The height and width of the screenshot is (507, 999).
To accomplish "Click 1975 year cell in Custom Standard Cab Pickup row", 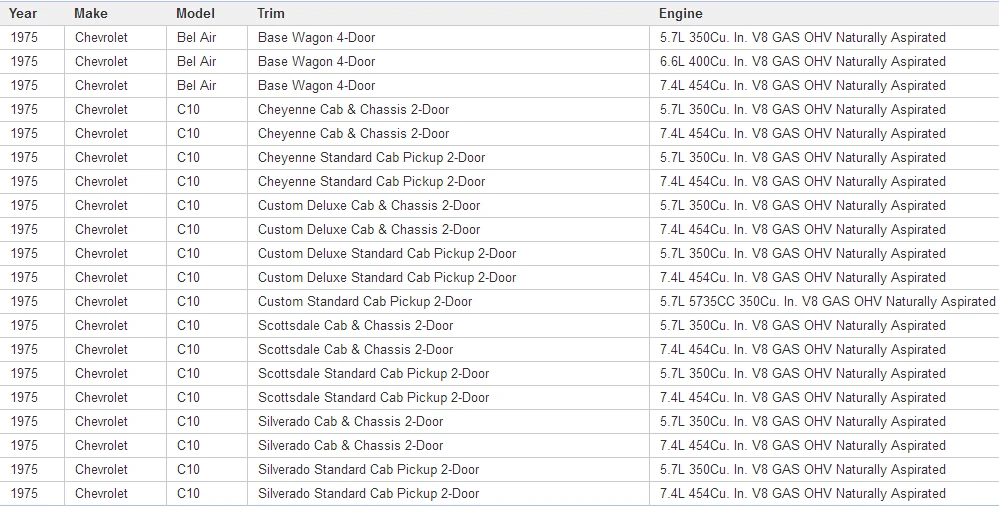I will click(32, 302).
